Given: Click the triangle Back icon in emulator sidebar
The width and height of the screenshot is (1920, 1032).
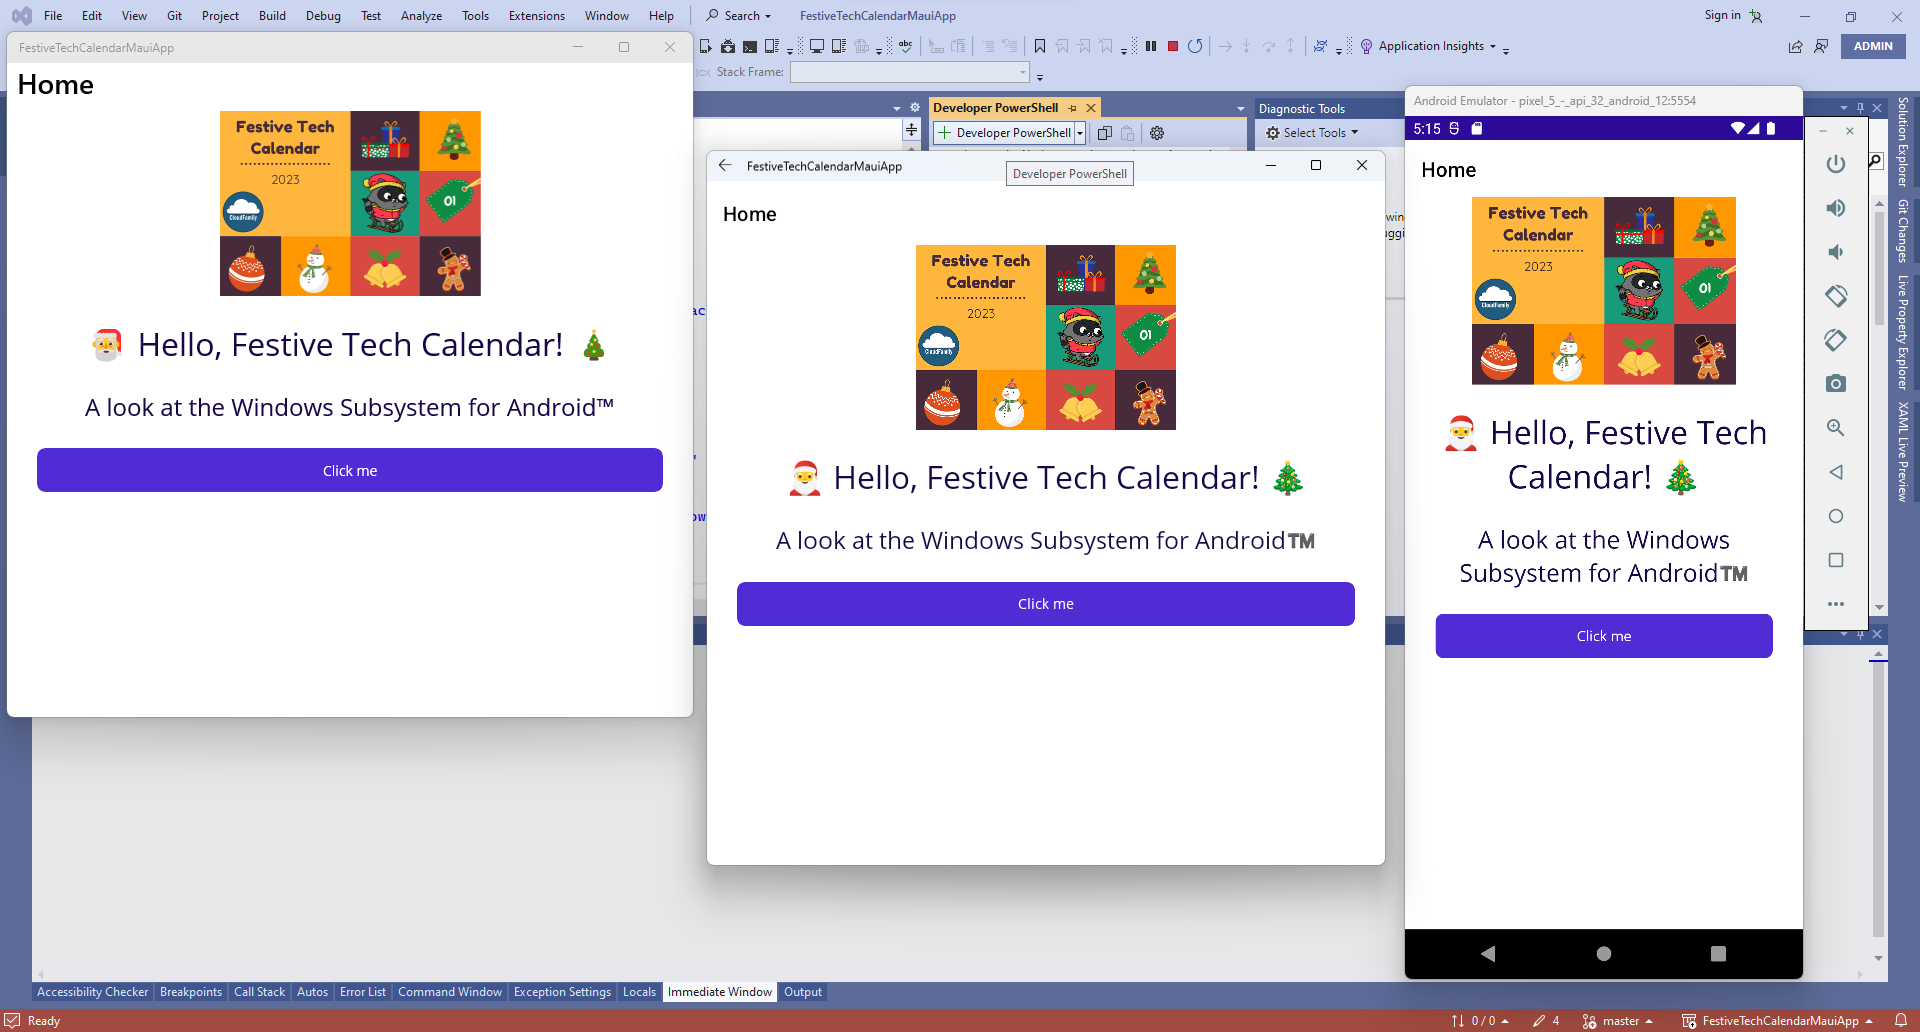Looking at the screenshot, I should pos(1836,472).
